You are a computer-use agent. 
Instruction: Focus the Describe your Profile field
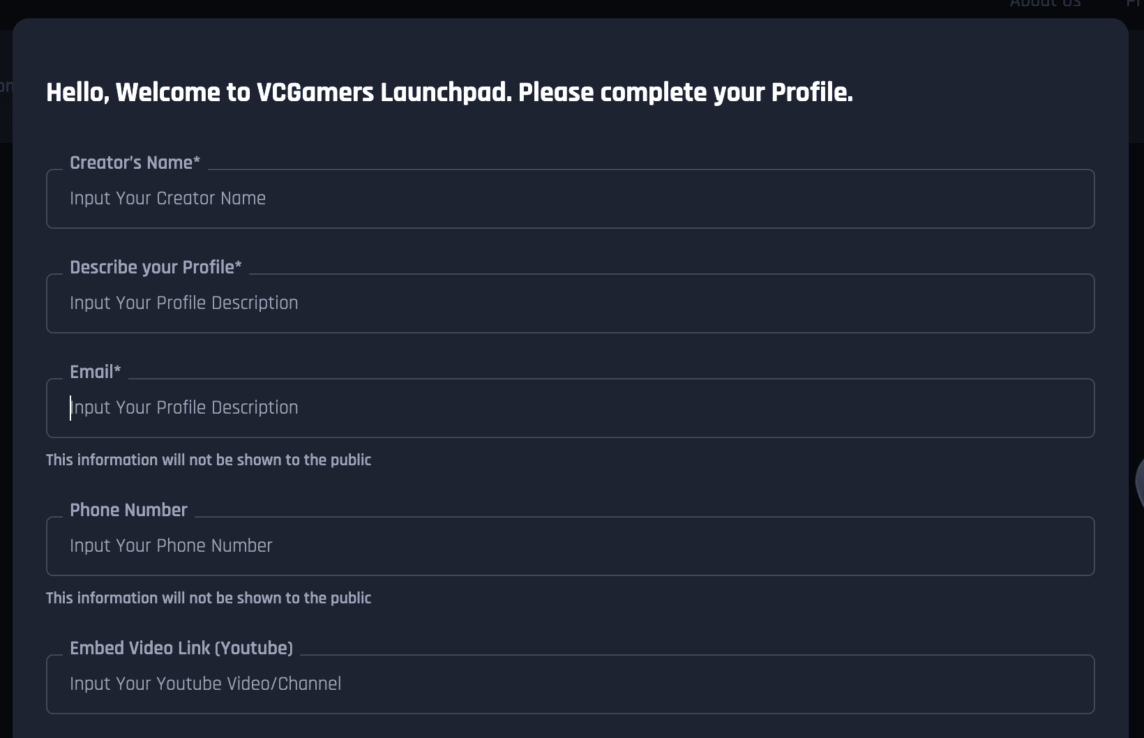(570, 302)
